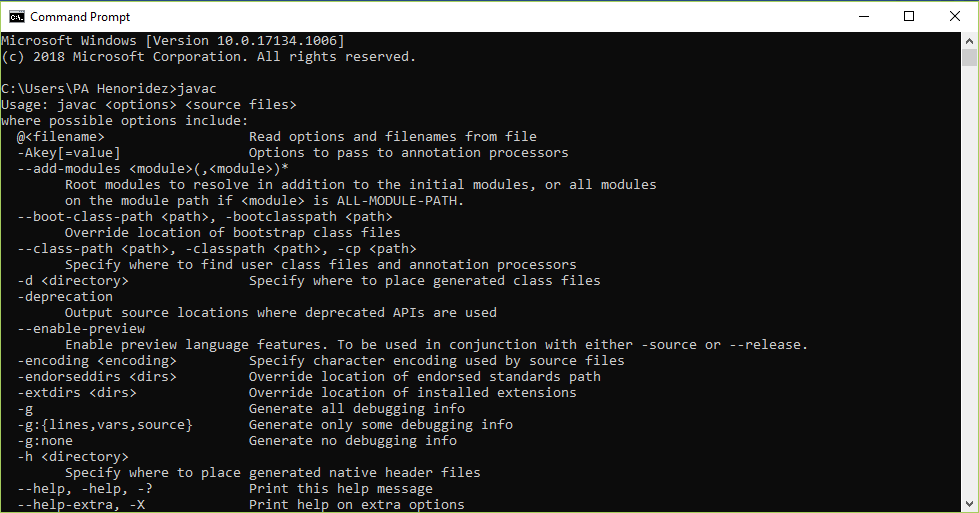
Task: Click the Microsoft Windows version line
Action: 173,40
